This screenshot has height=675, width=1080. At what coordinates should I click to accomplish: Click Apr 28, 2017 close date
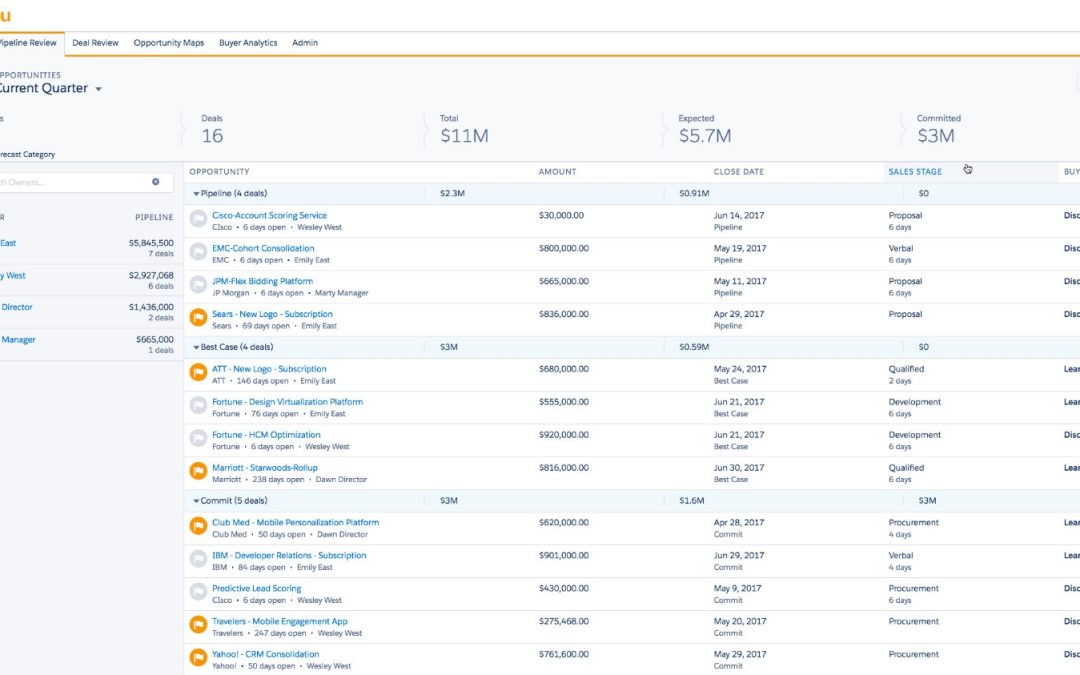click(738, 523)
